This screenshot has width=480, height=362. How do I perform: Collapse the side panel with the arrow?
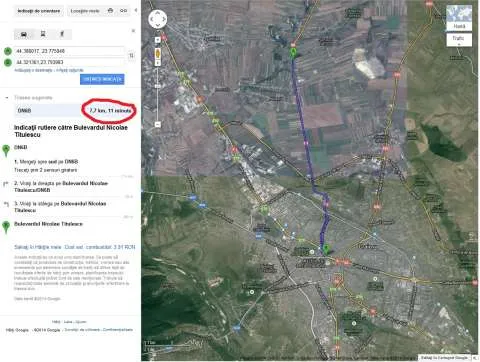click(x=136, y=10)
